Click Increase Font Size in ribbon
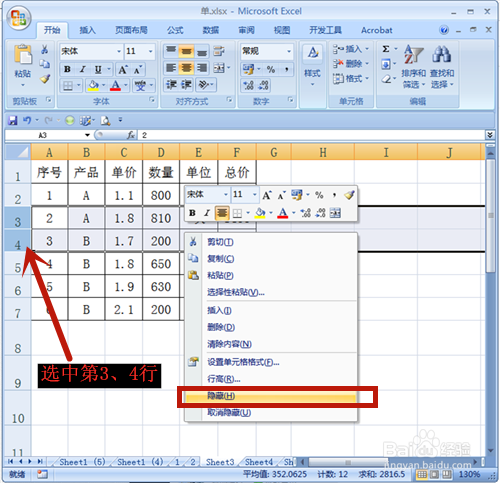Image resolution: width=500 pixels, height=483 pixels. coord(123,70)
